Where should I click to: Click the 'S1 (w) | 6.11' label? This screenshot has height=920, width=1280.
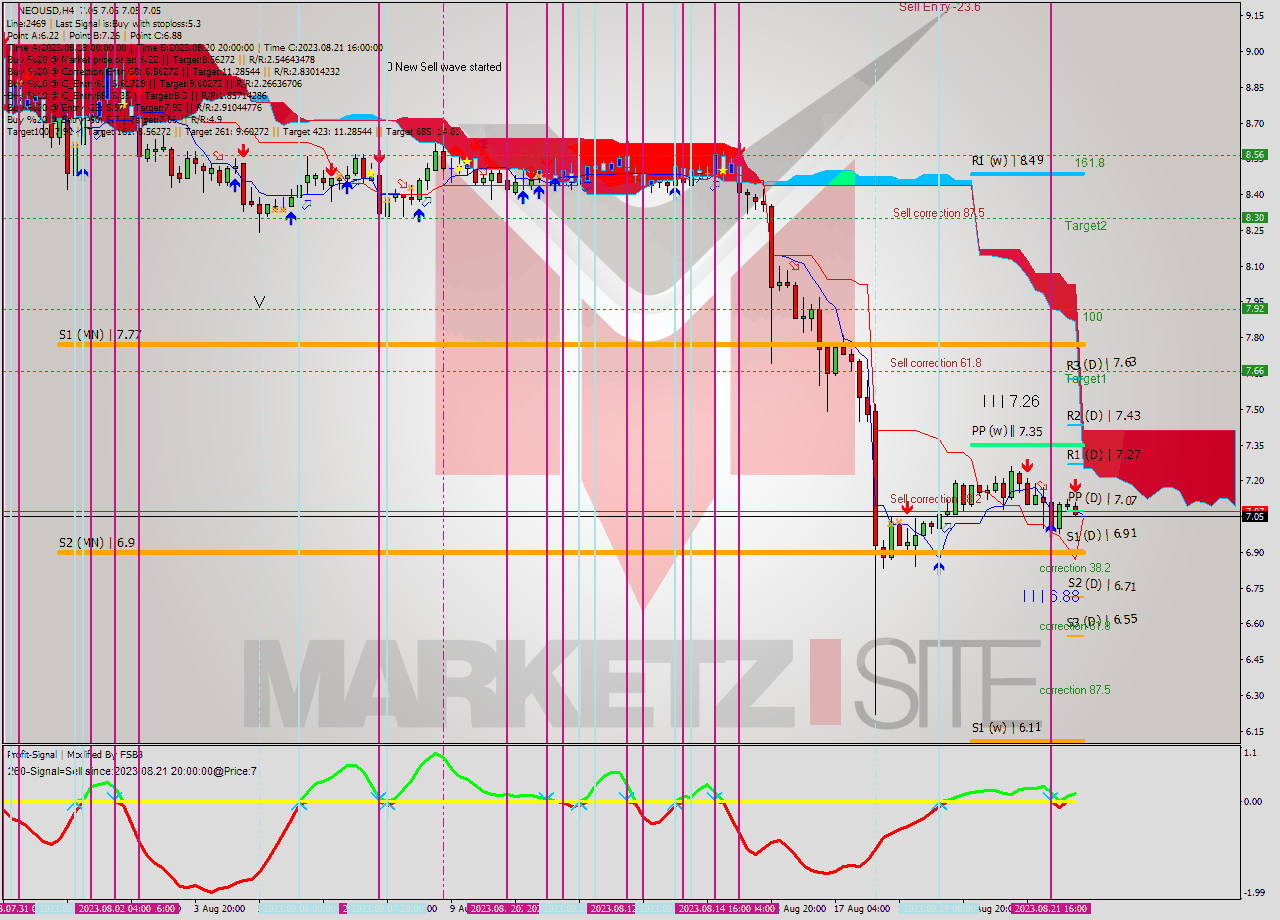coord(1007,728)
